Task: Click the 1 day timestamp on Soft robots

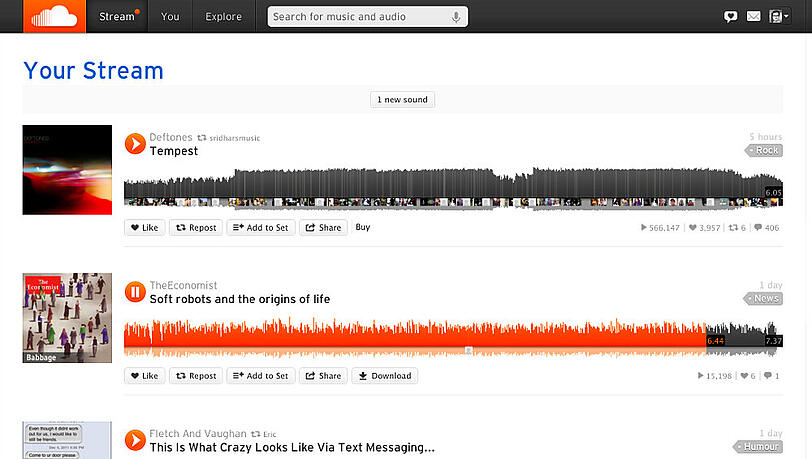Action: [x=771, y=285]
